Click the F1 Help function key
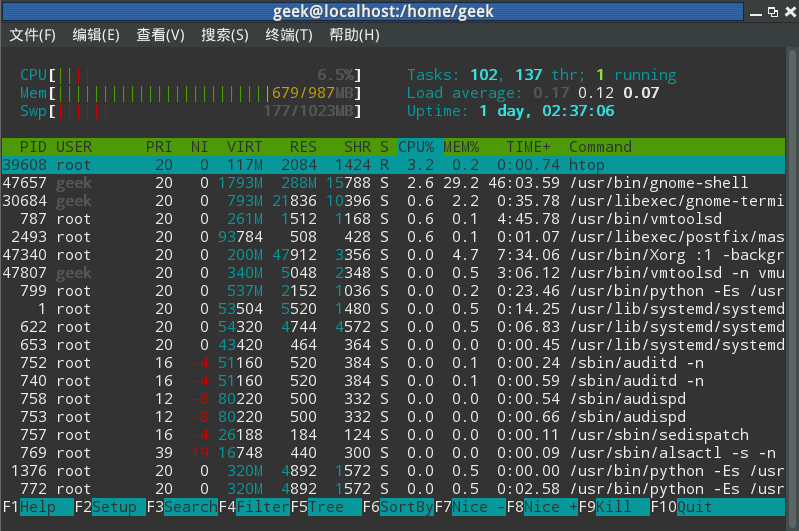The height and width of the screenshot is (531, 799). [x=38, y=507]
